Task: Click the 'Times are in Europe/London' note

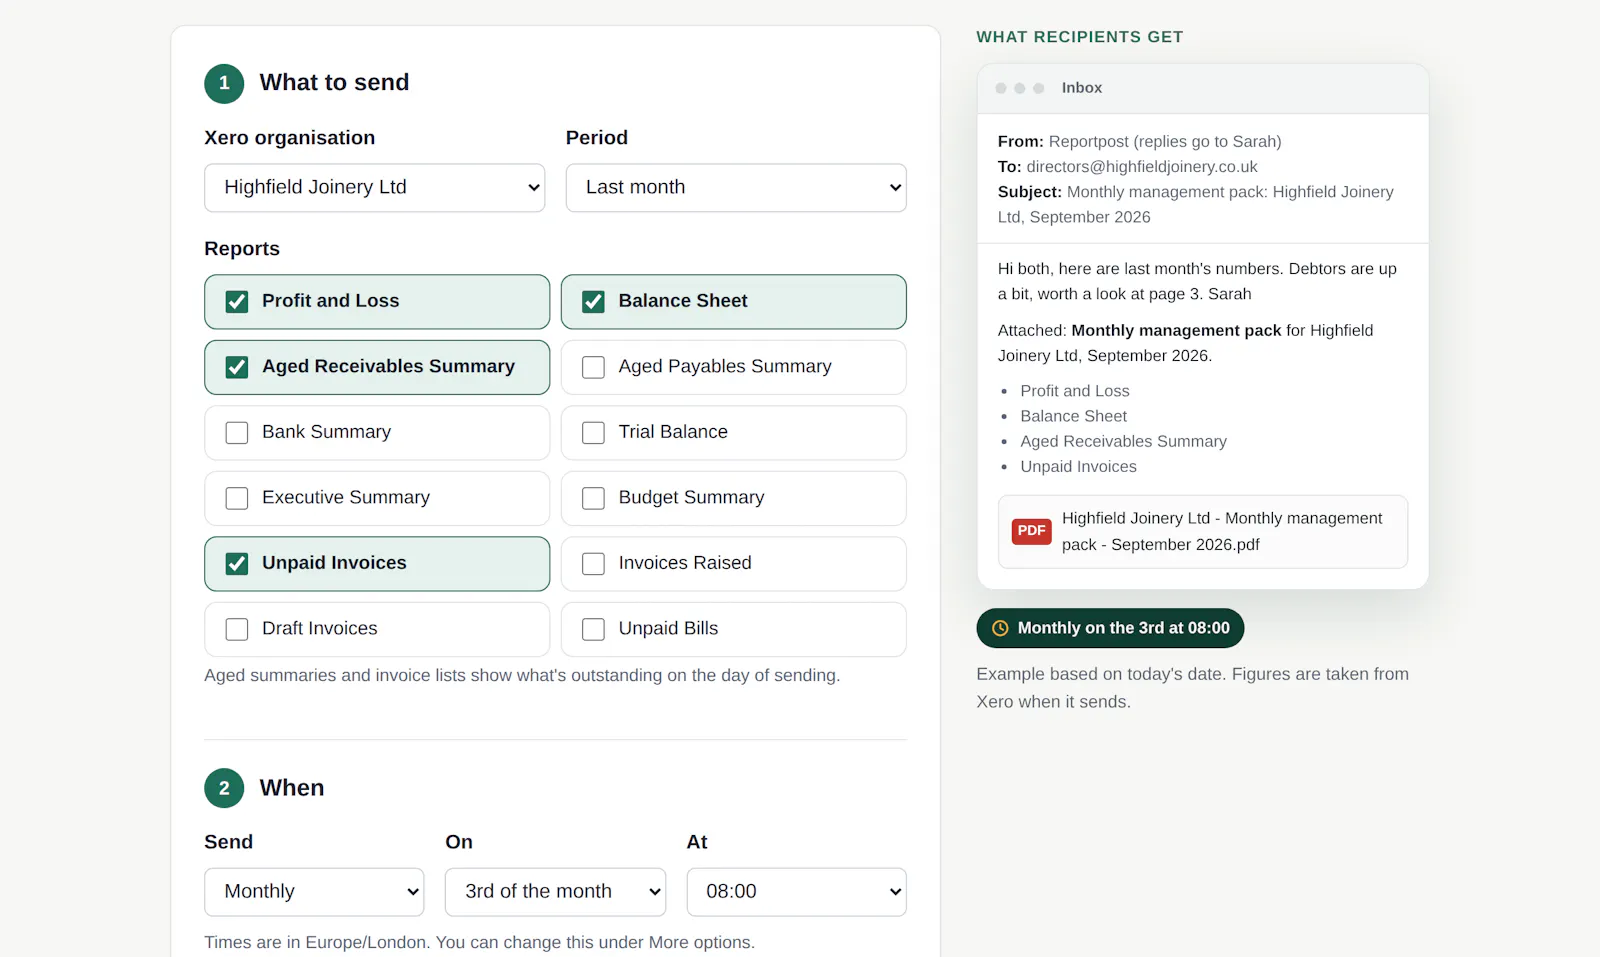Action: coord(479,943)
